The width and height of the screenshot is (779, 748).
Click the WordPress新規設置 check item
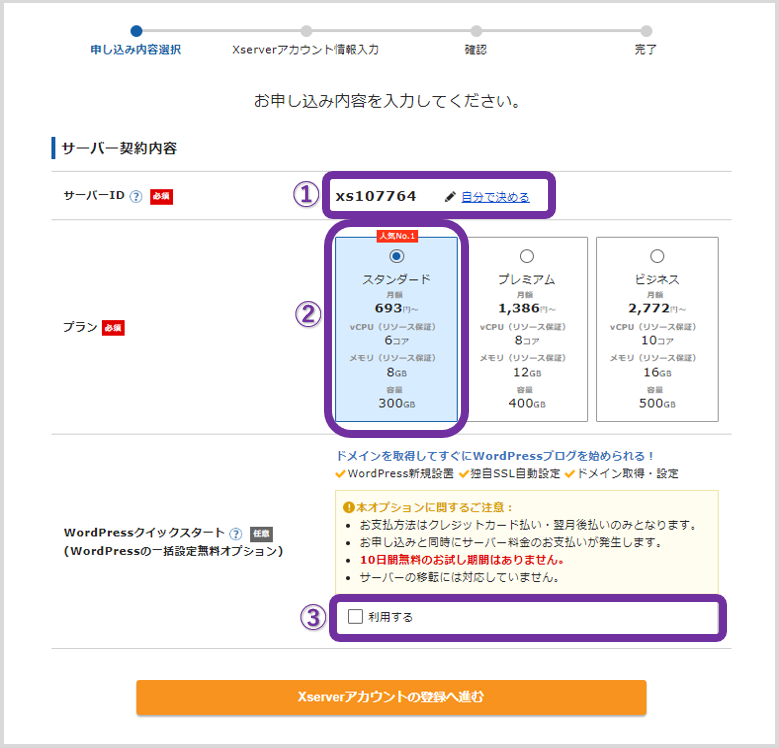coord(395,473)
